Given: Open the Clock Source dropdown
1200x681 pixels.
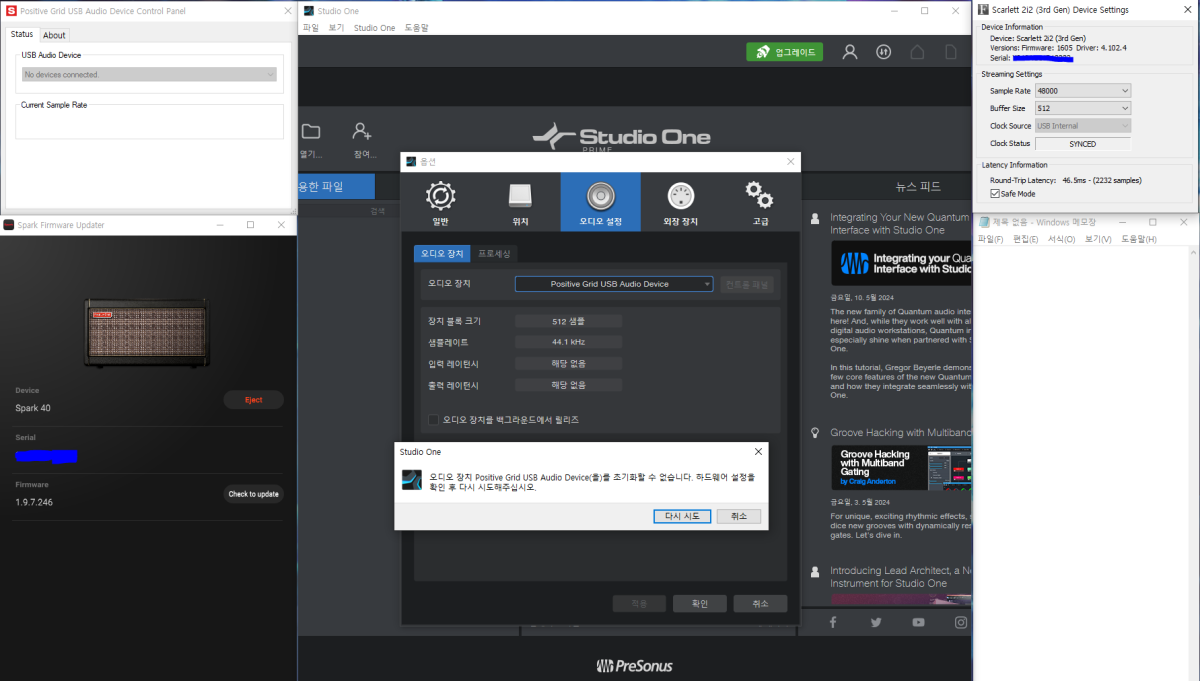Looking at the screenshot, I should click(1083, 126).
